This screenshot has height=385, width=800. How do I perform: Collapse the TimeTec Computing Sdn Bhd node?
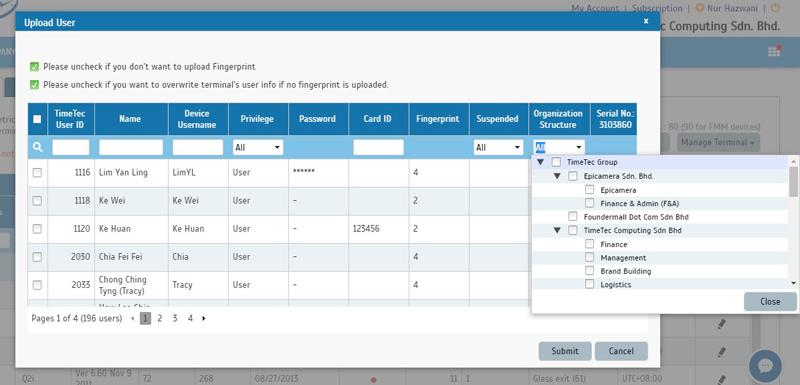(x=557, y=230)
